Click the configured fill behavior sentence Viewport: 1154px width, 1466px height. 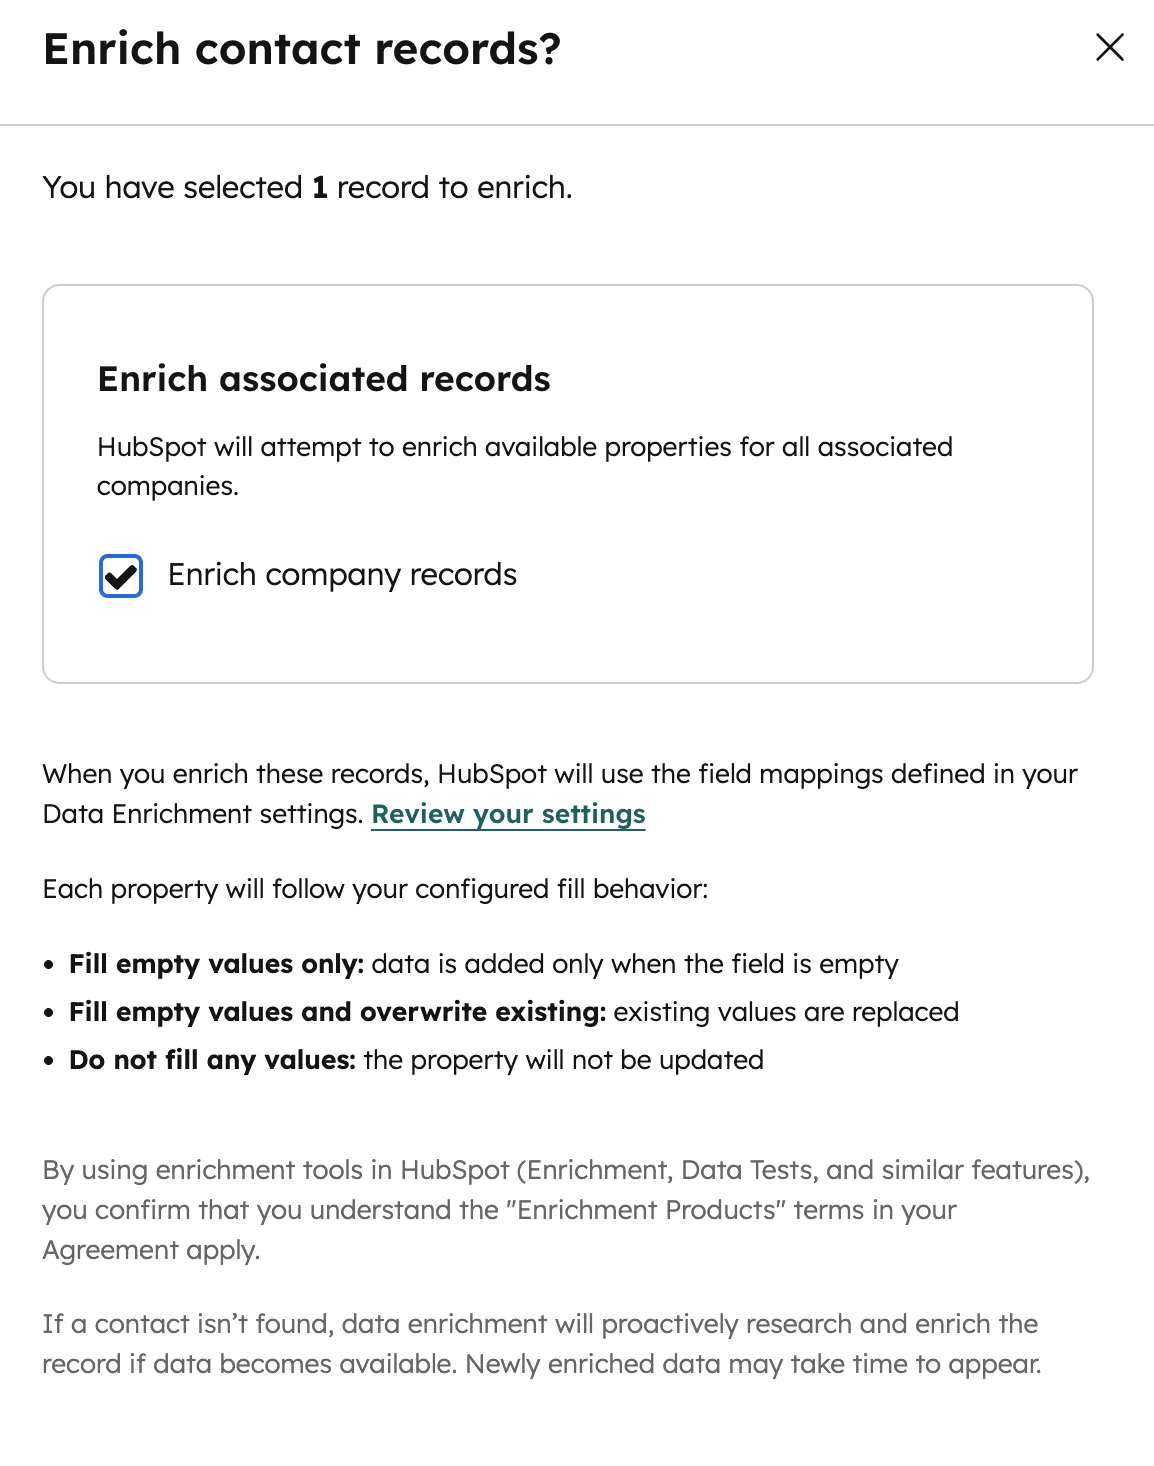(376, 888)
